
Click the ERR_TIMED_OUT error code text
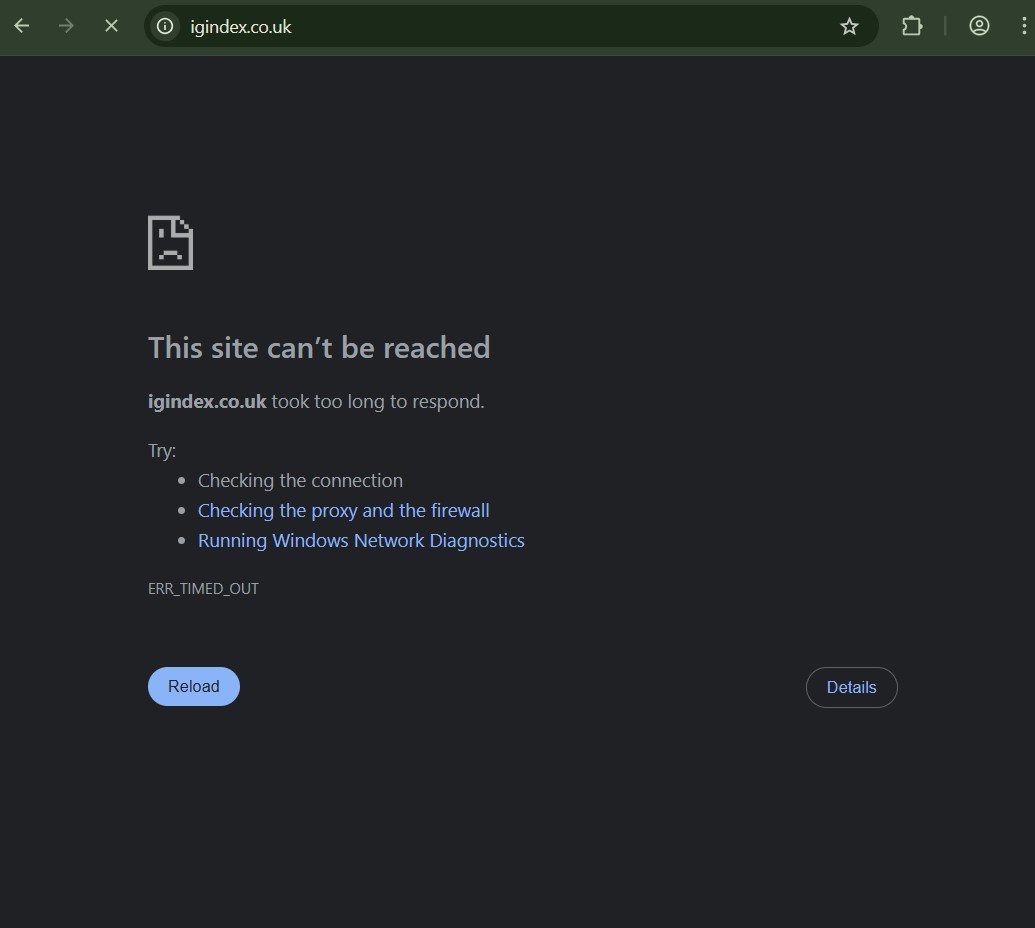point(203,588)
